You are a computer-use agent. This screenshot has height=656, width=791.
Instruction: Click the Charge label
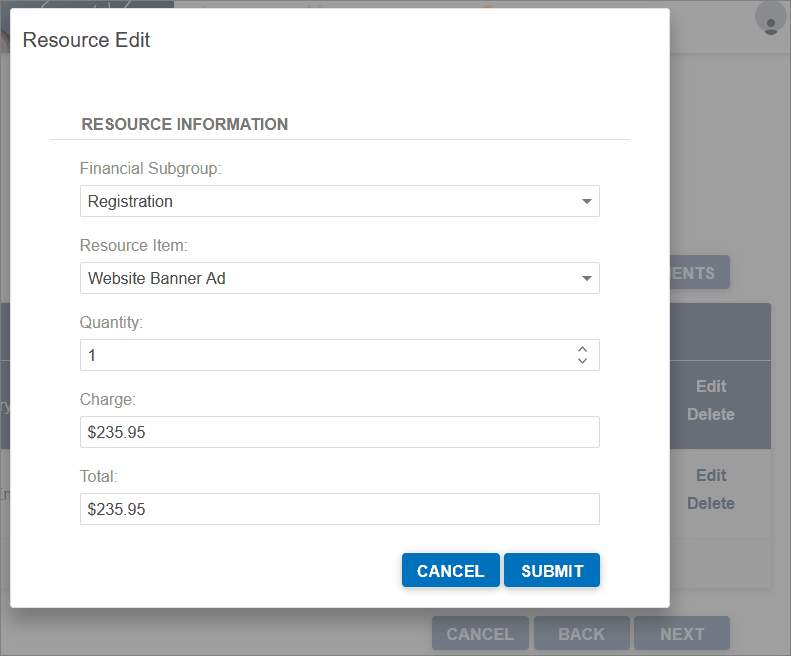coord(107,399)
